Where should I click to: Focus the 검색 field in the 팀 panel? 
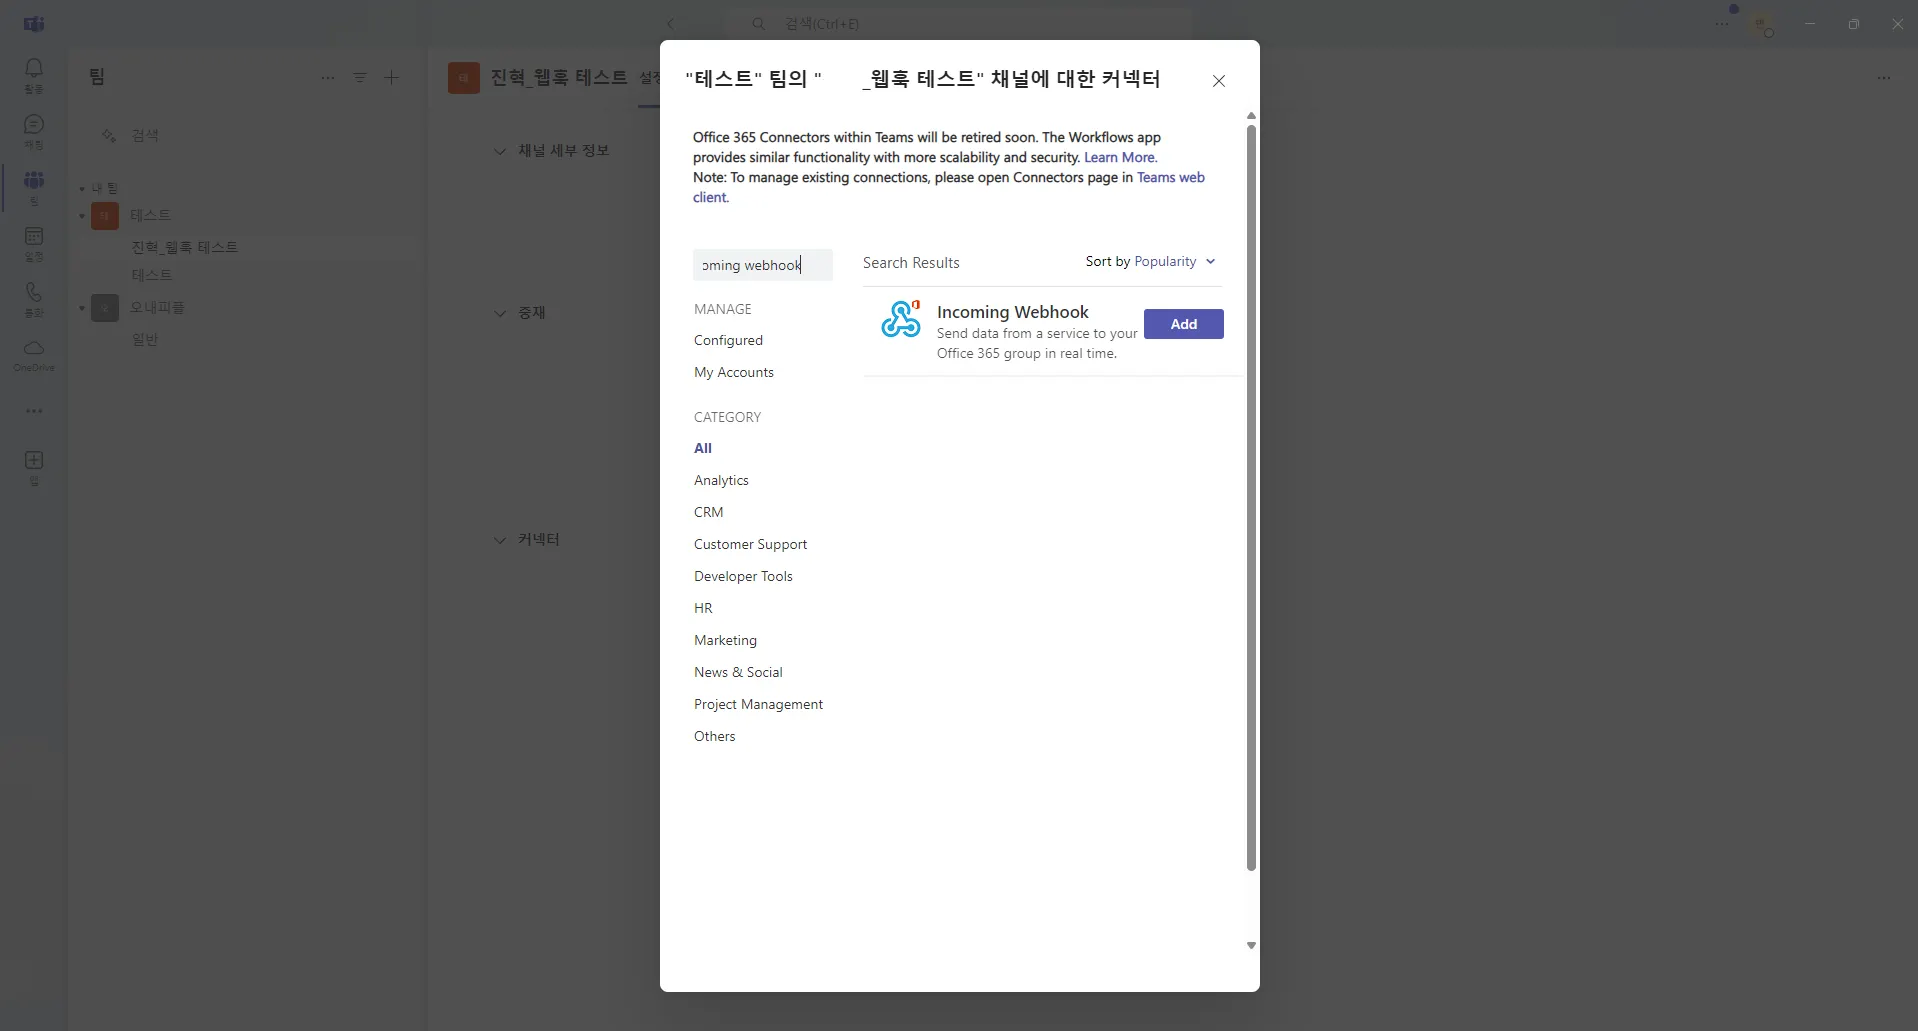(x=250, y=136)
